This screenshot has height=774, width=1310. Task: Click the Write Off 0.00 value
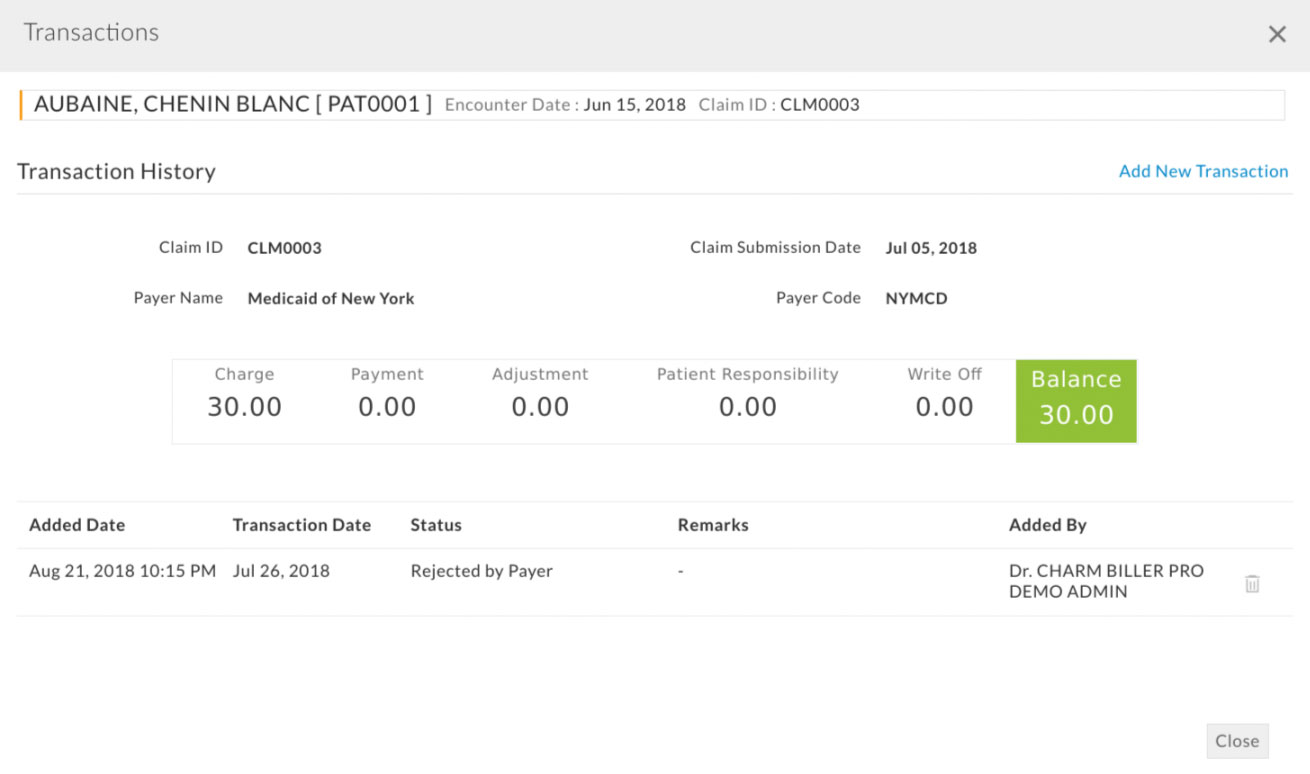tap(944, 406)
